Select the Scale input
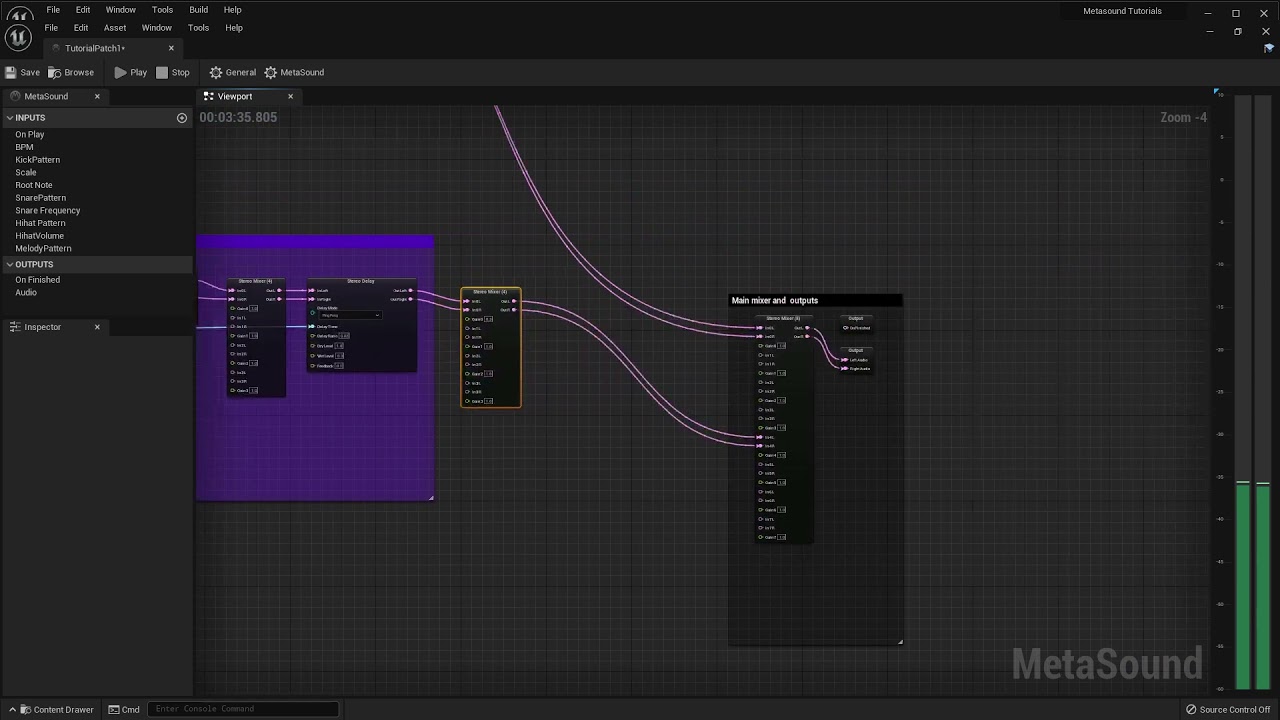 pos(26,172)
